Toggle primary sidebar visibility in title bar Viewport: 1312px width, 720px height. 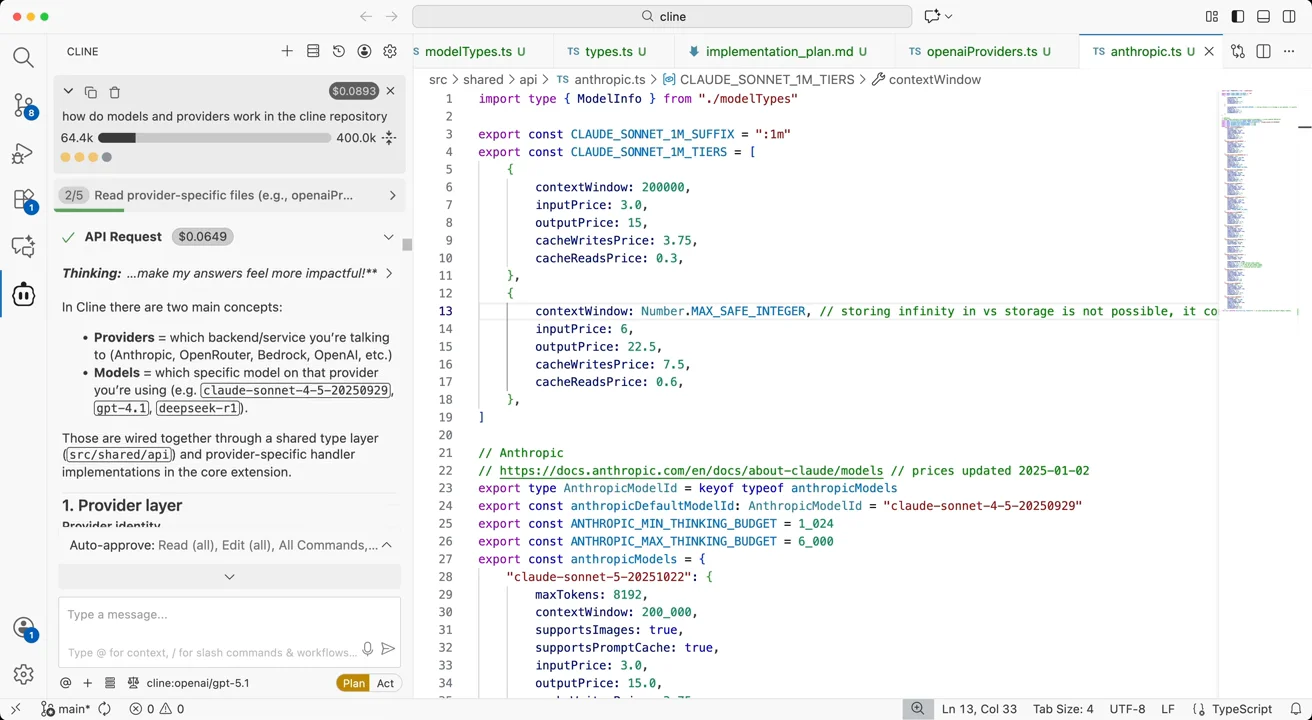click(x=1238, y=16)
